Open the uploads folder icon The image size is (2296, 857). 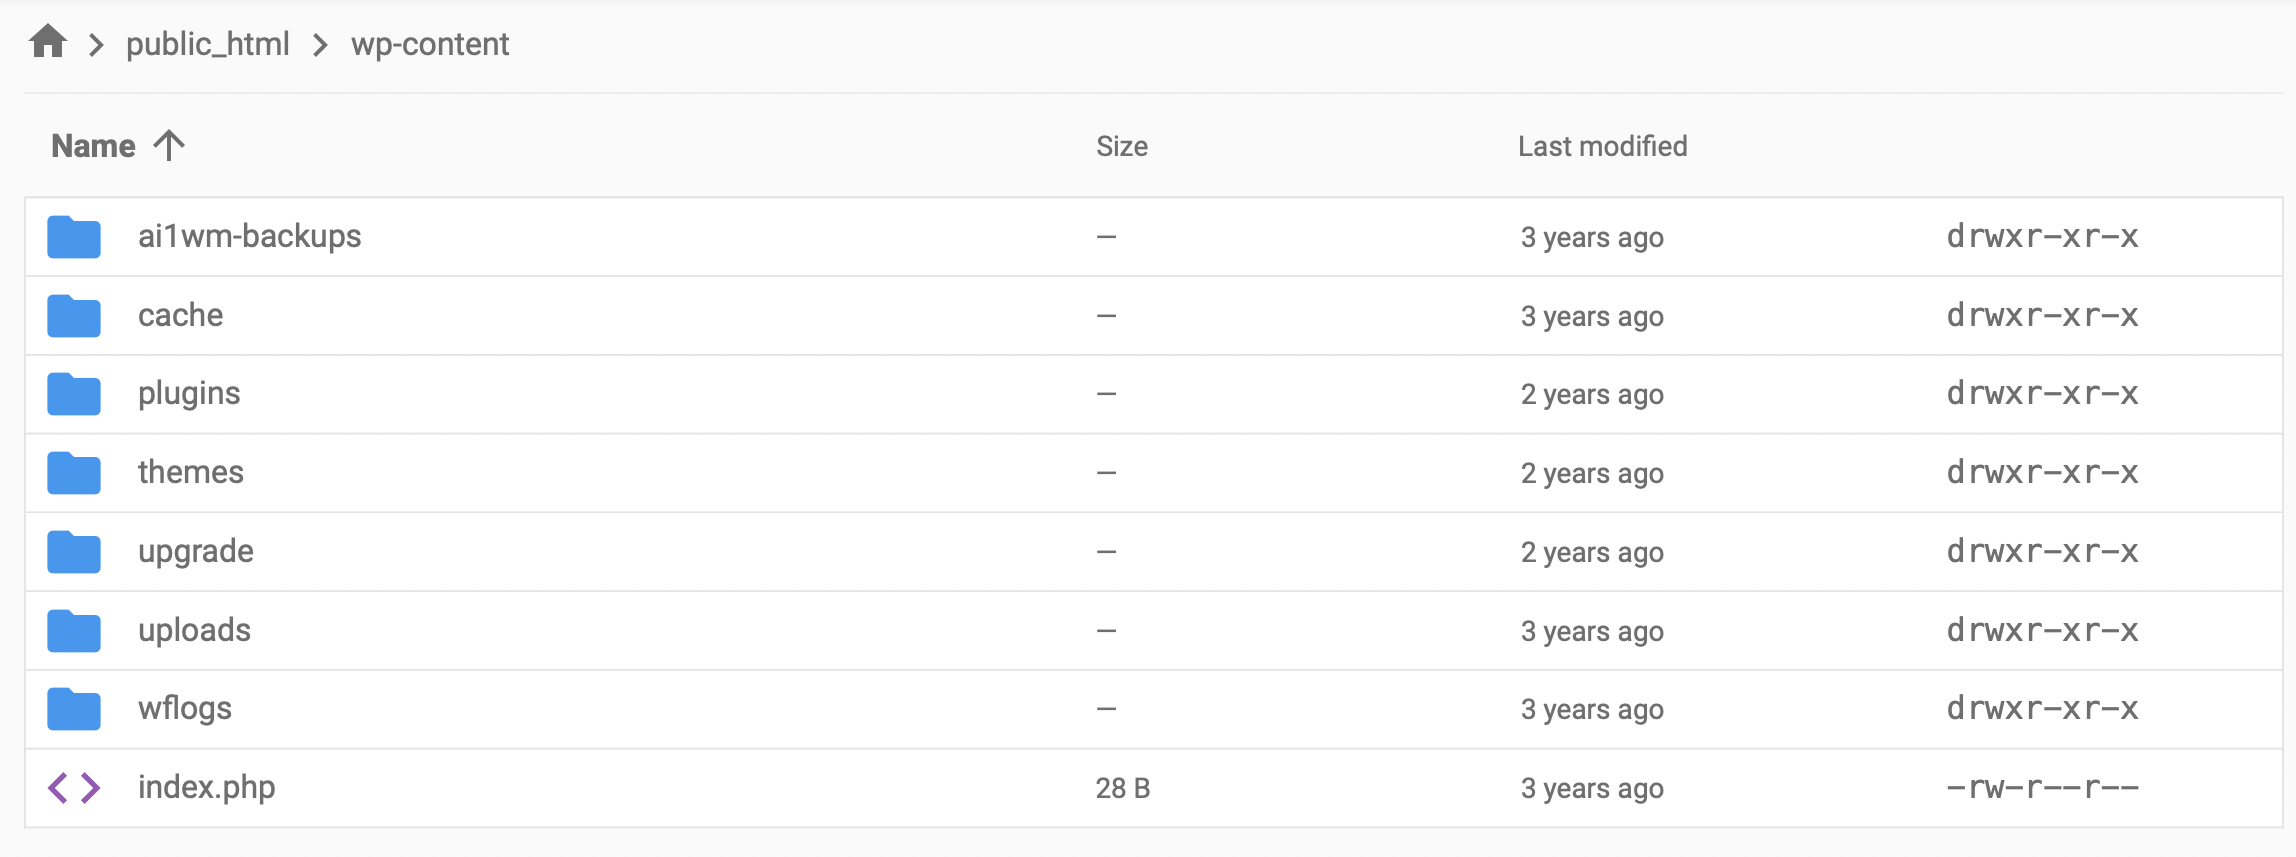pyautogui.click(x=74, y=631)
